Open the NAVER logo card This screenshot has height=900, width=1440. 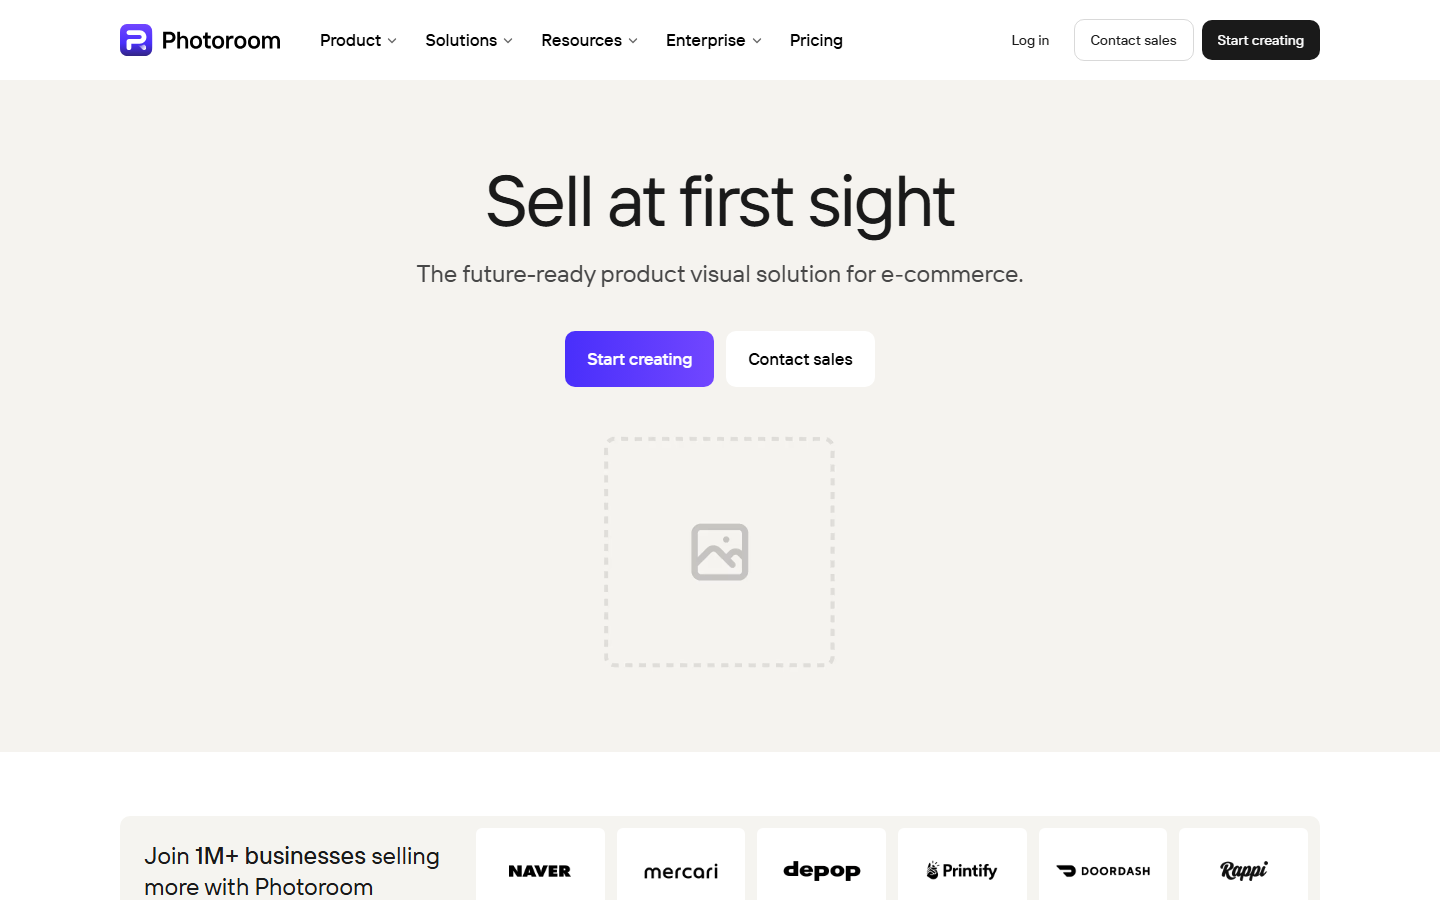point(540,866)
